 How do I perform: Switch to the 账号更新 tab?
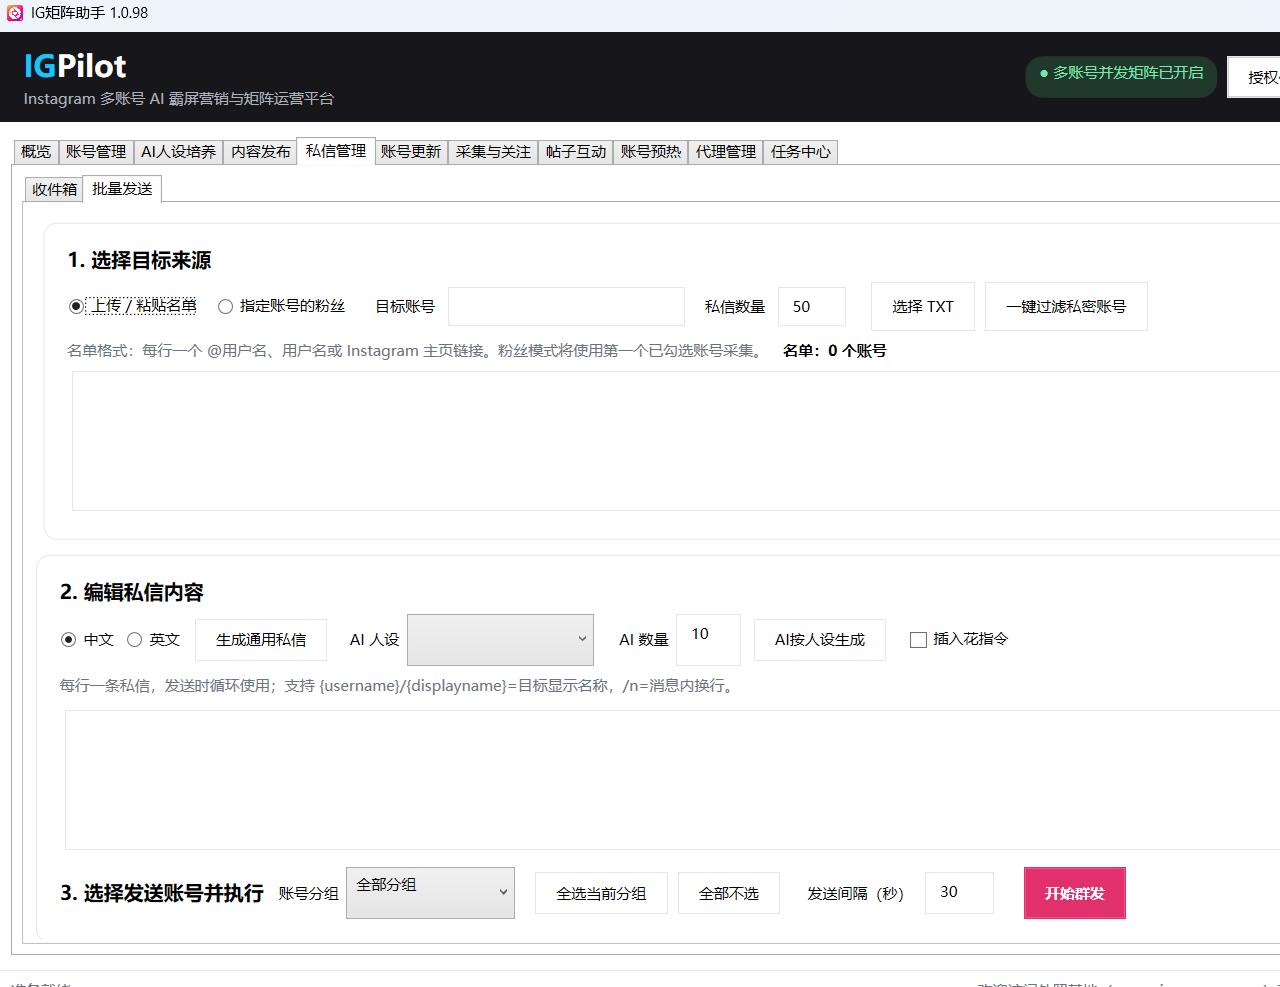[x=411, y=151]
